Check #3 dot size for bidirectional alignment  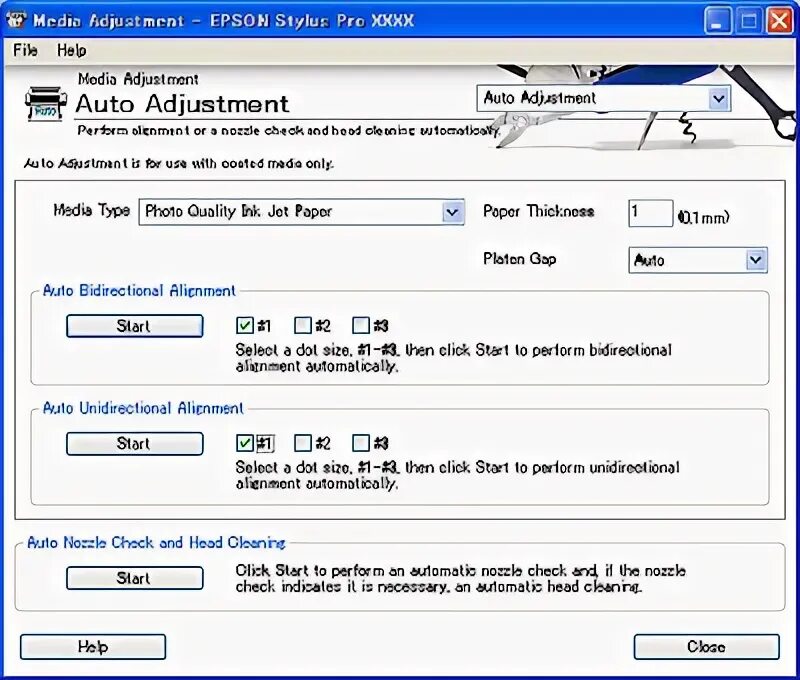tap(361, 325)
